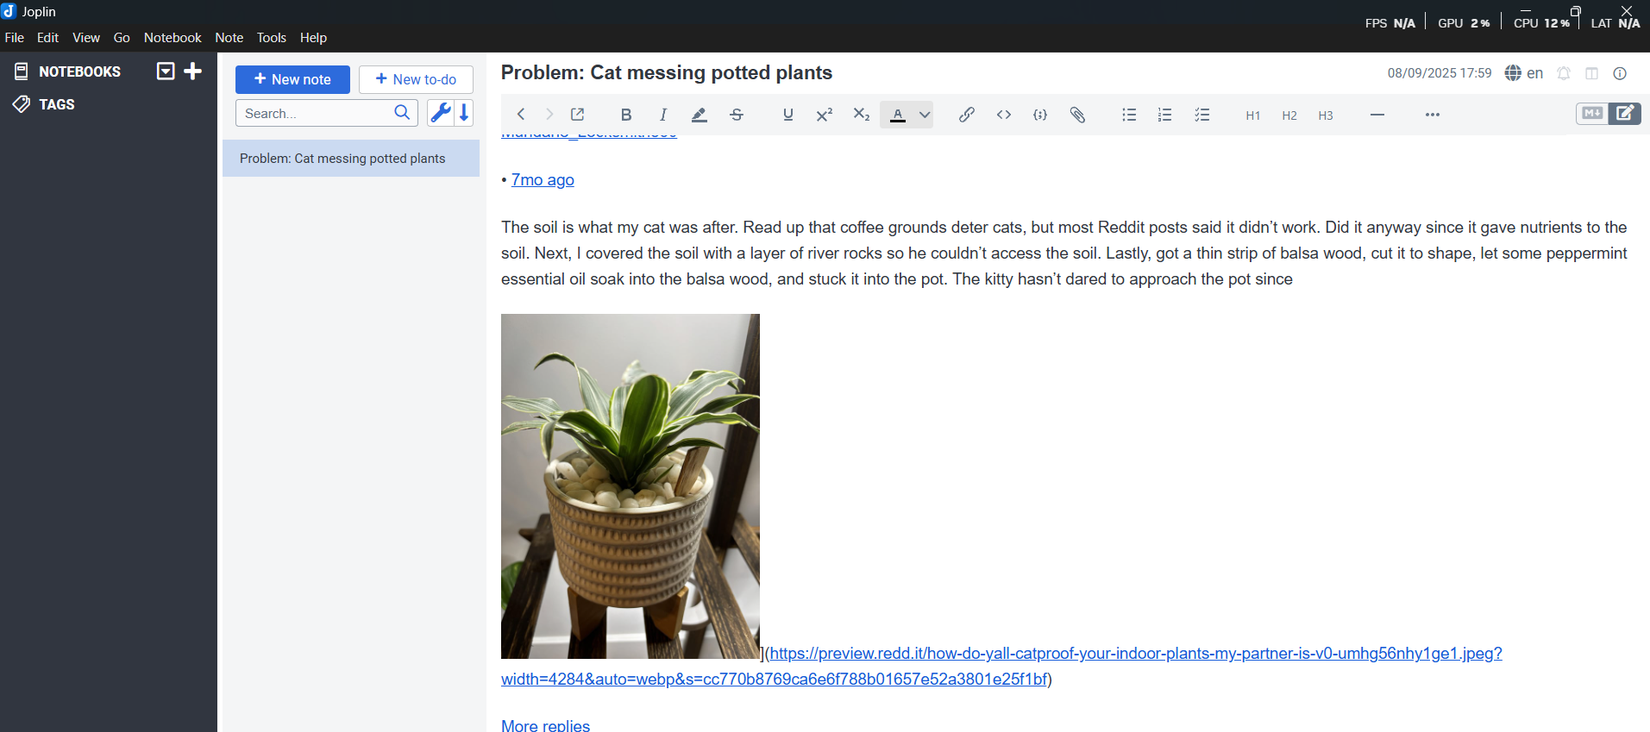The image size is (1650, 732).
Task: Apply strikethrough formatting
Action: click(x=737, y=115)
